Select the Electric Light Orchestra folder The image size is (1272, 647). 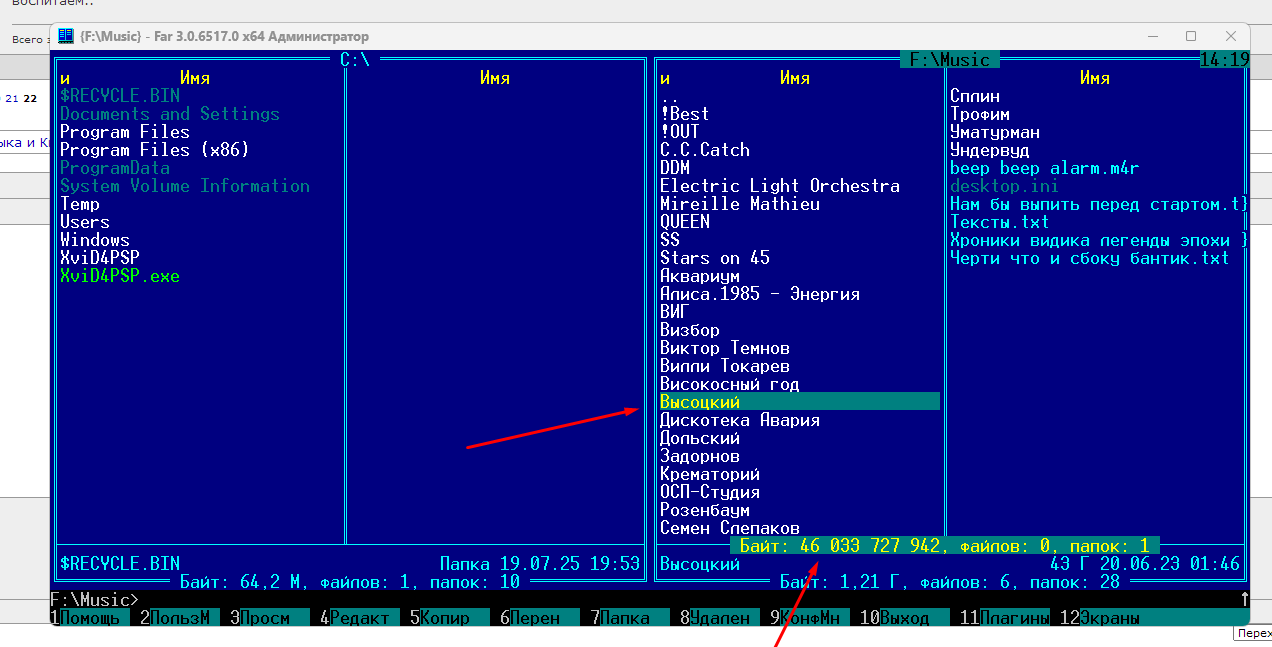pos(780,186)
